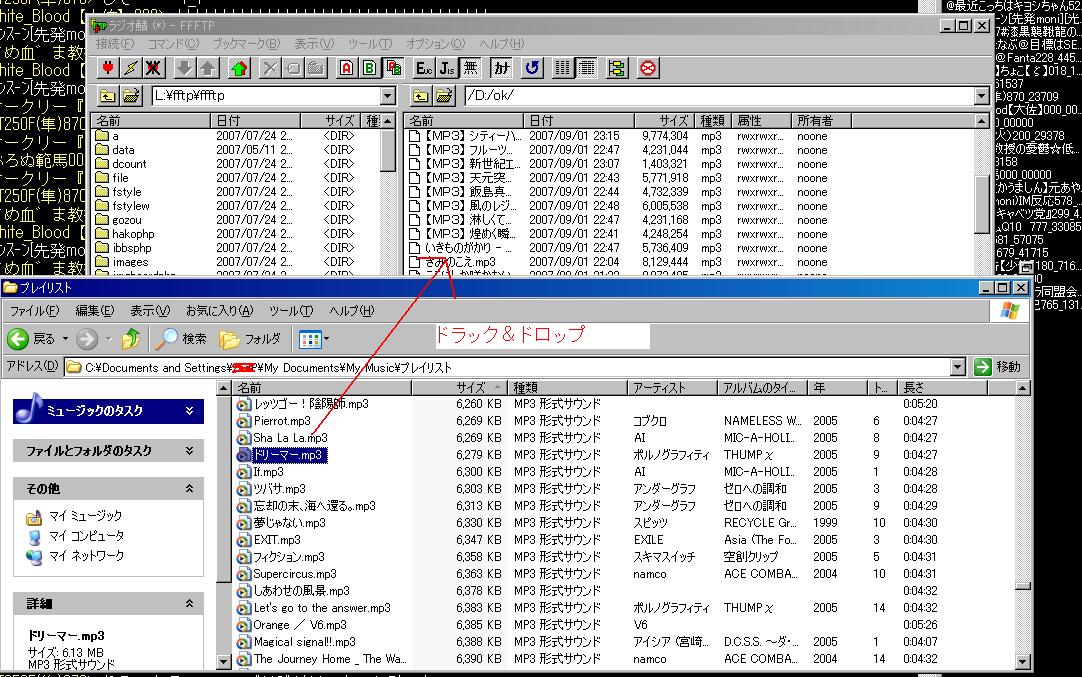Collapse the ミュージックのタスク panel
The height and width of the screenshot is (677, 1082).
190,411
